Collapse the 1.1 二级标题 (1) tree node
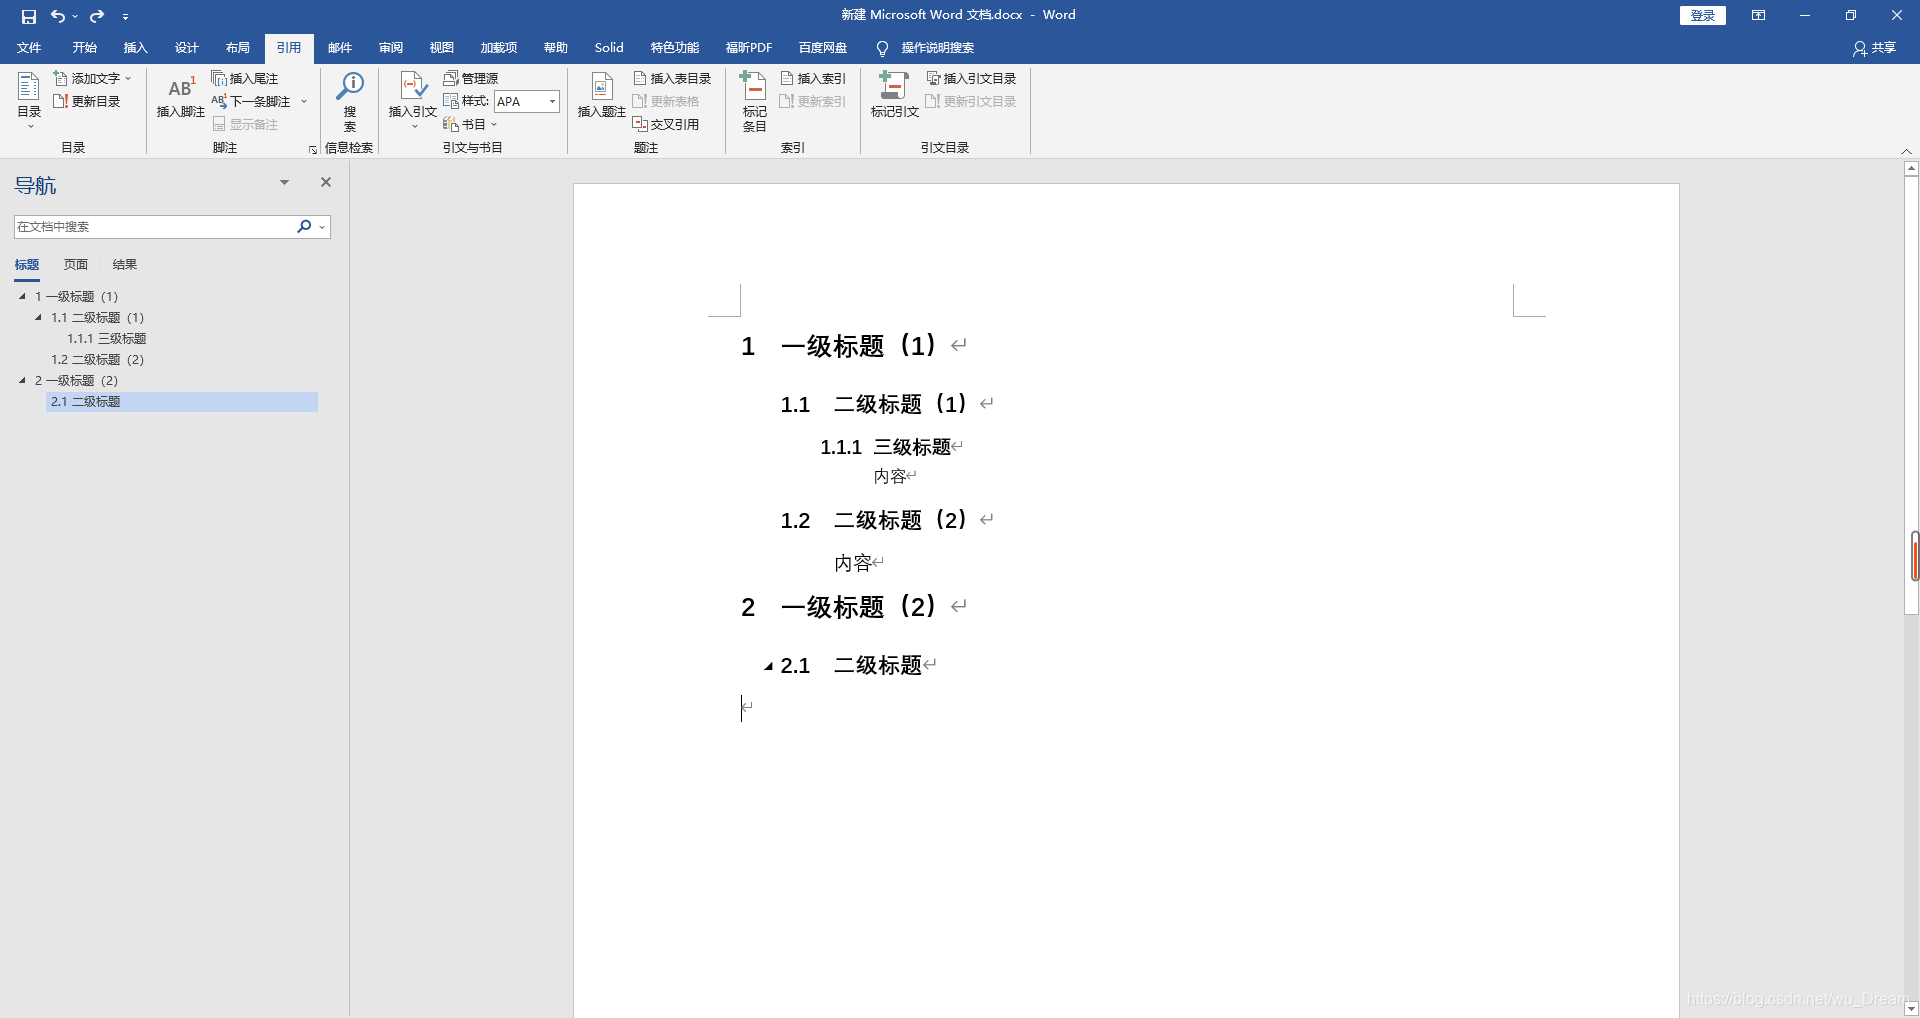The image size is (1920, 1018). 38,317
